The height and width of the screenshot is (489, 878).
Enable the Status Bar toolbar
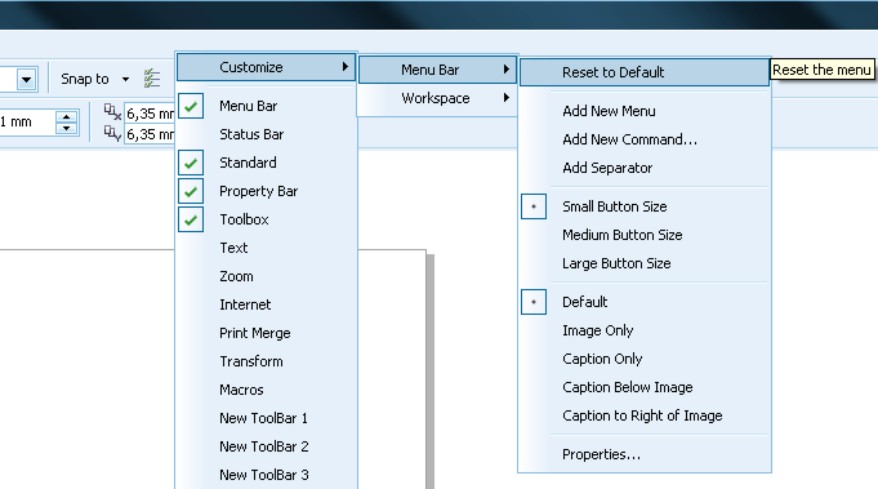coord(267,134)
